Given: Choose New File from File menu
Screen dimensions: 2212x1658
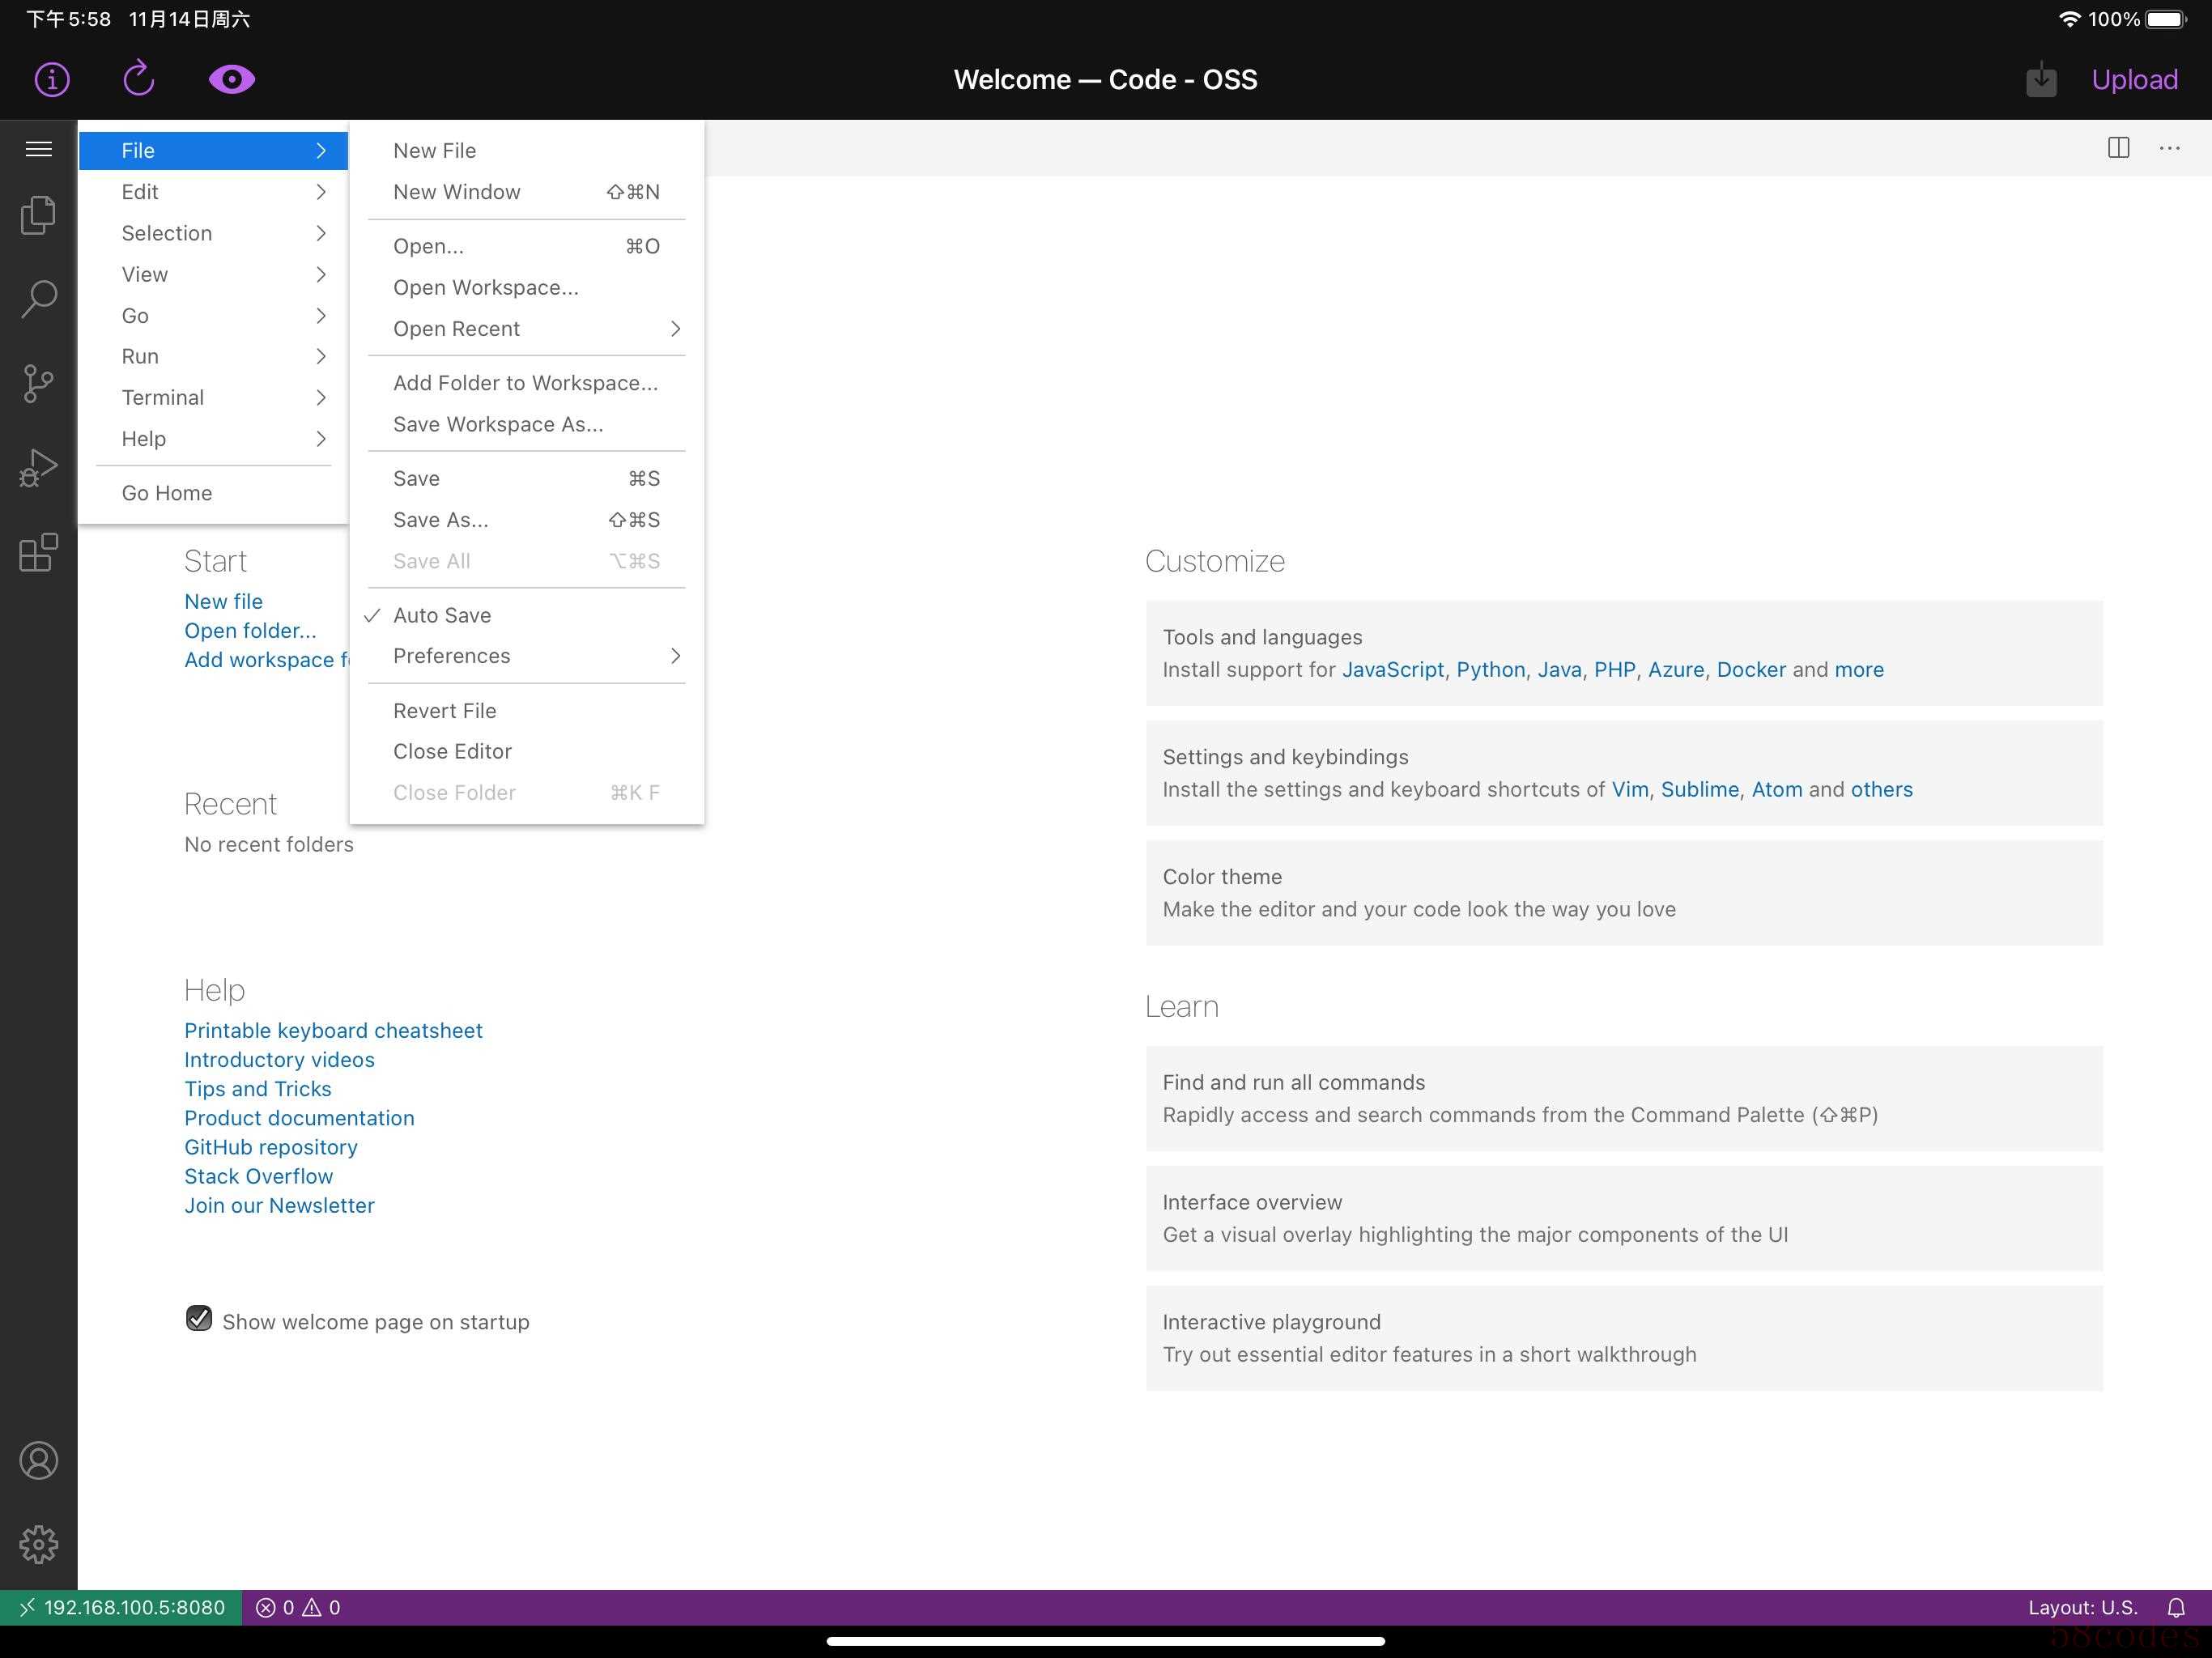Looking at the screenshot, I should tap(527, 150).
